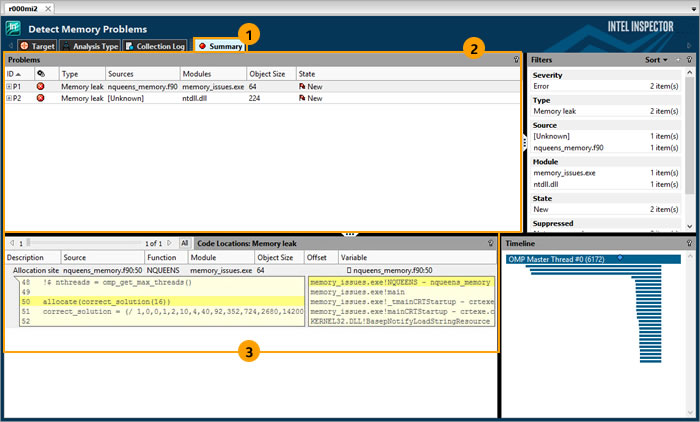Click the error icon in row P2
This screenshot has height=422, width=700.
(41, 98)
